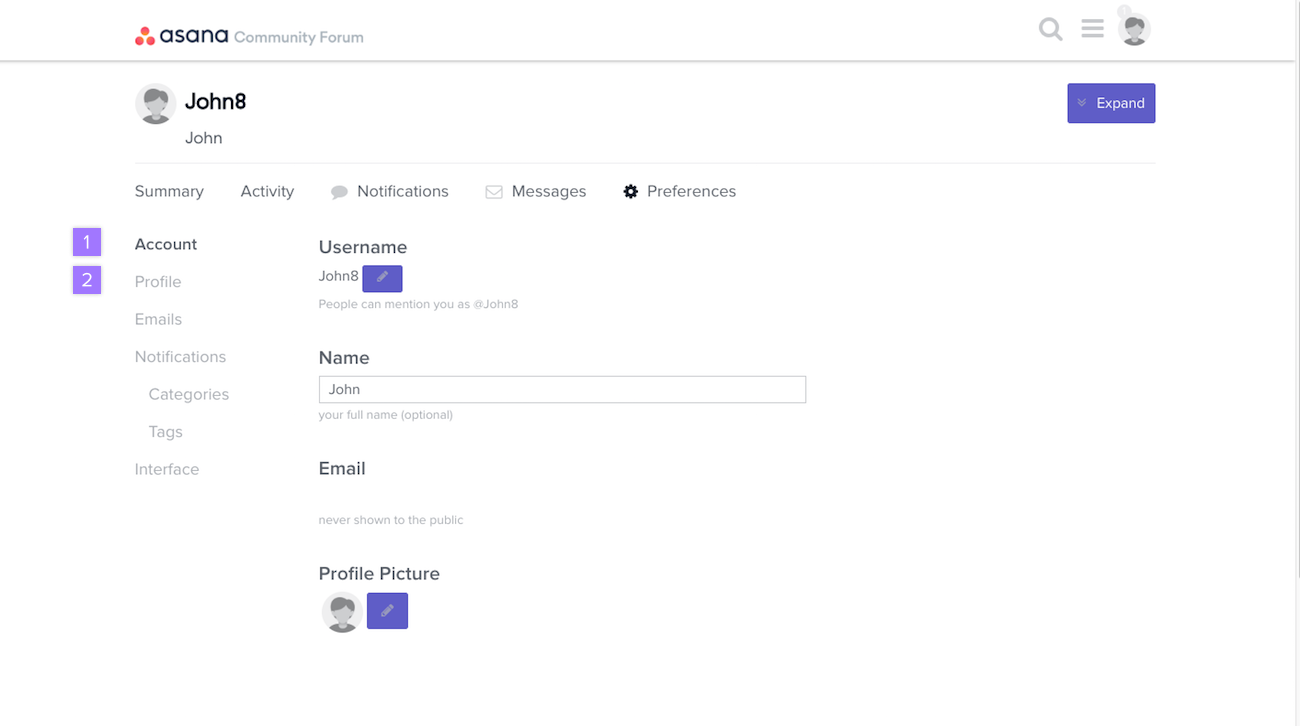This screenshot has width=1300, height=726.
Task: Select Profile in the preferences sidebar
Action: point(158,282)
